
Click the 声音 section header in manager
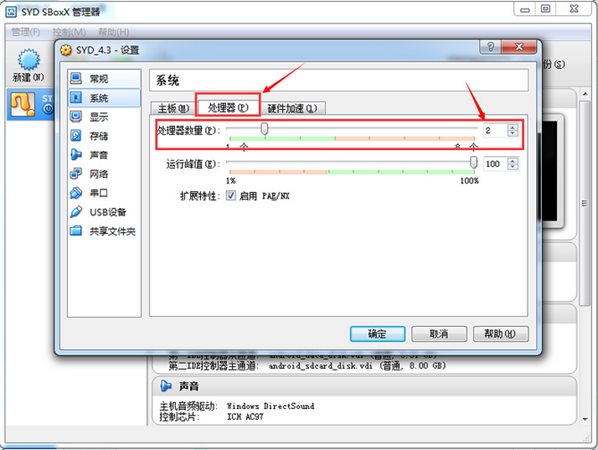(x=364, y=386)
